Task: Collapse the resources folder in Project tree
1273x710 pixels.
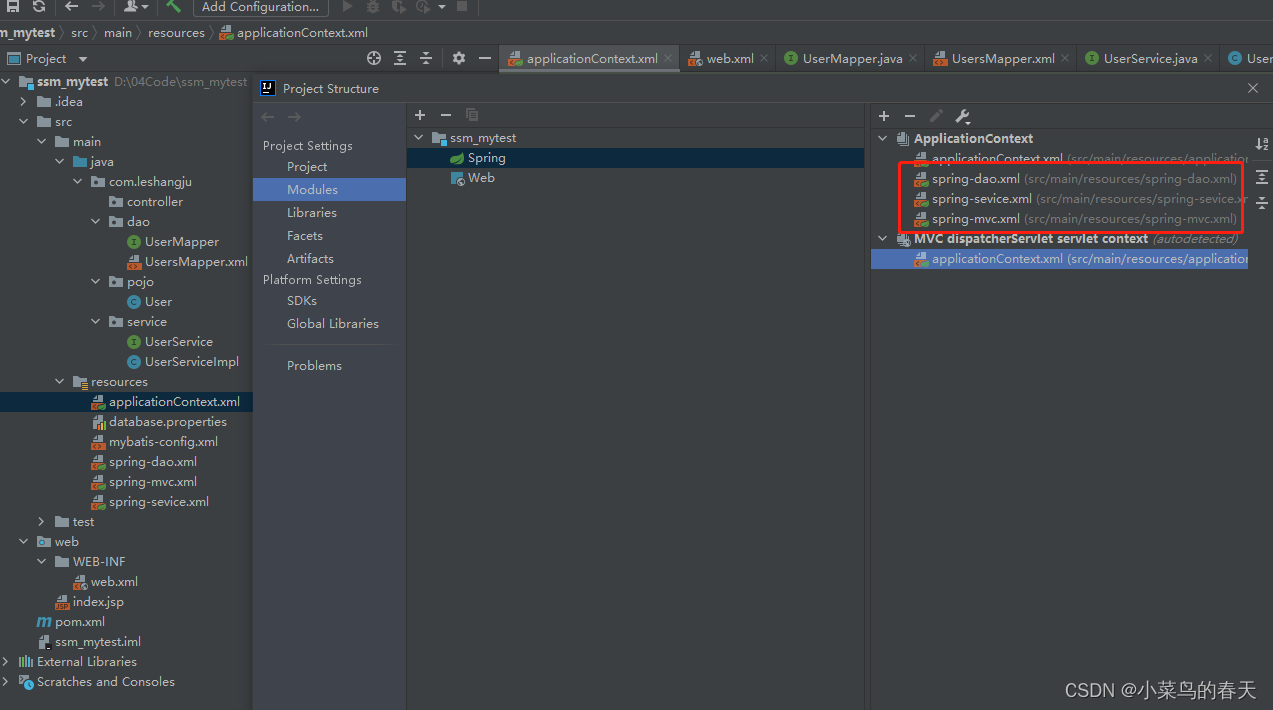Action: pos(61,382)
